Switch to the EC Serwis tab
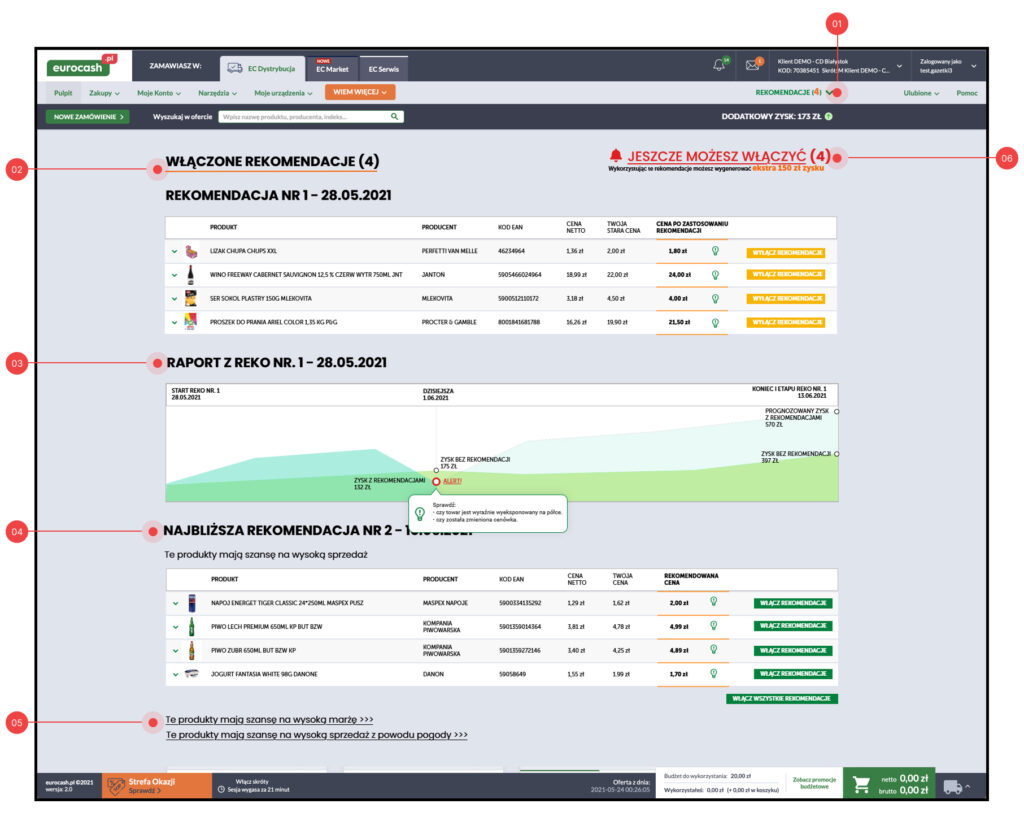The height and width of the screenshot is (830, 1024). click(x=383, y=68)
